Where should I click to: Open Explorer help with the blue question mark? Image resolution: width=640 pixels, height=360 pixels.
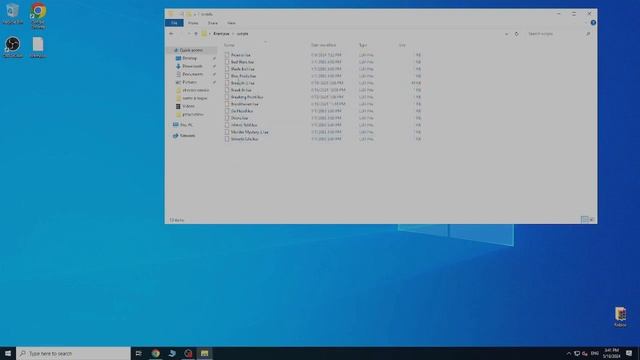coord(593,23)
